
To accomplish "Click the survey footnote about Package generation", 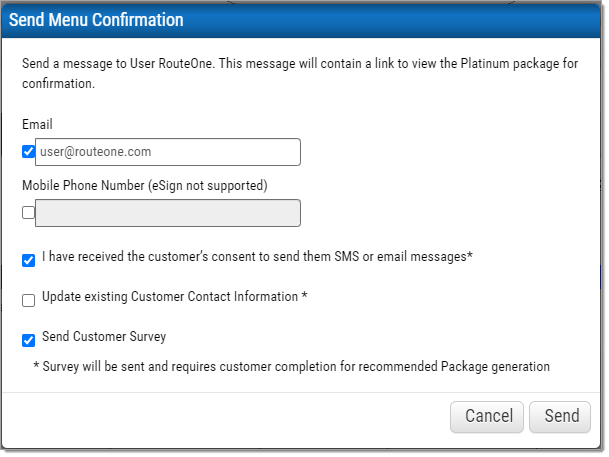I will 292,367.
